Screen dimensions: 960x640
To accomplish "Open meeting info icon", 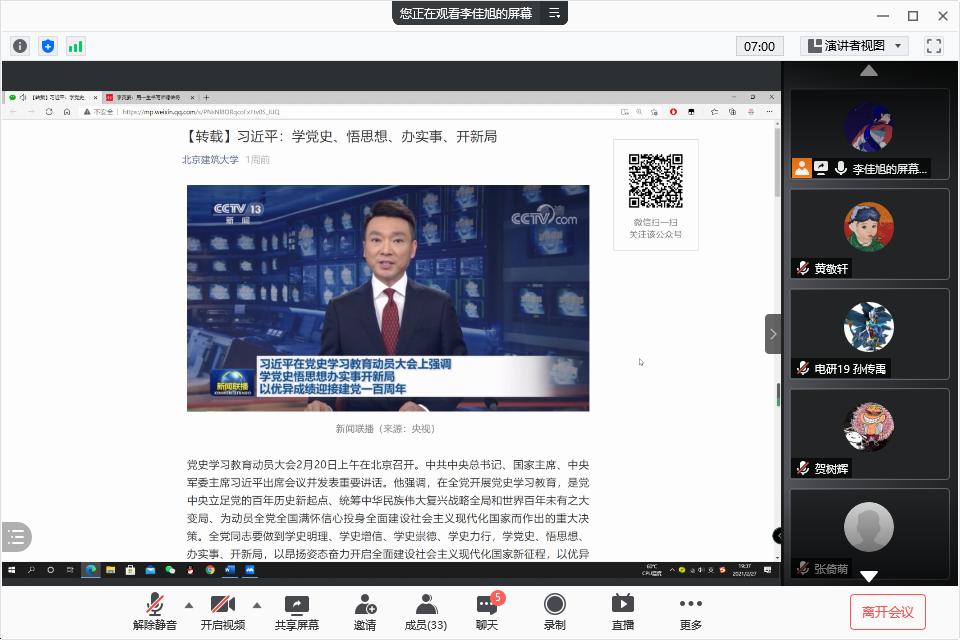I will [x=20, y=46].
